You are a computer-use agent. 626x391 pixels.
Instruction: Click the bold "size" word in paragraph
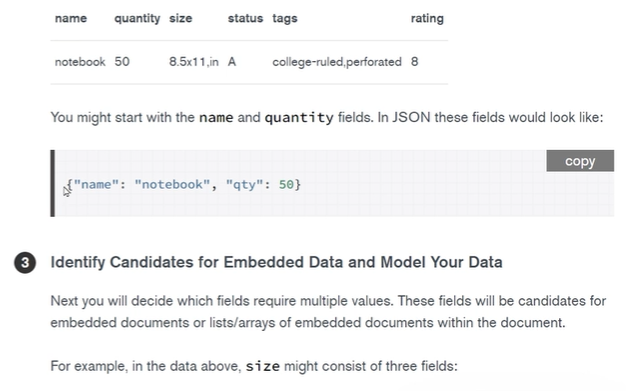click(262, 366)
